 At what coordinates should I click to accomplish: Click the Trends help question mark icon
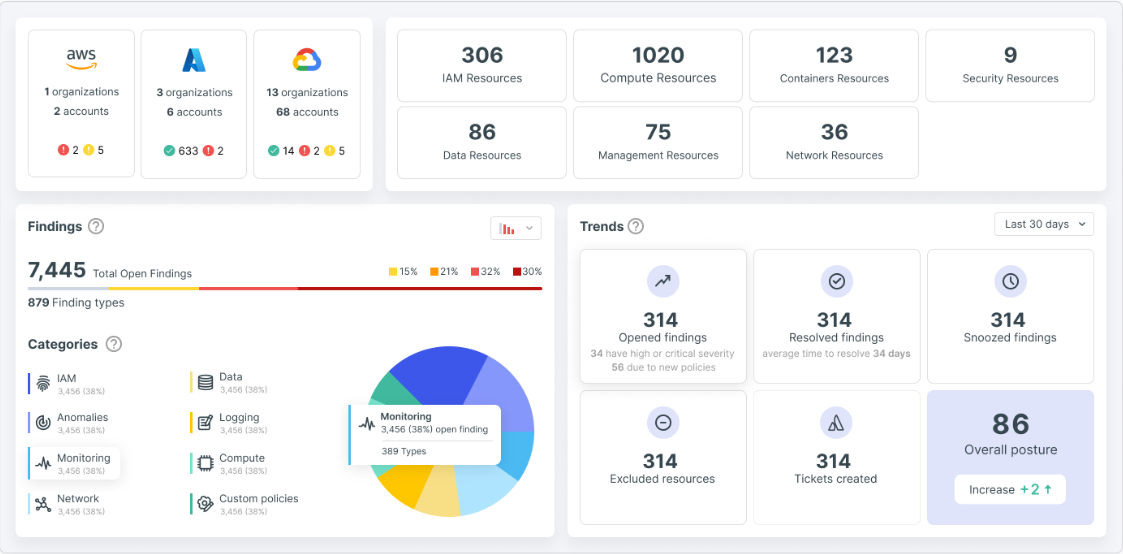pyautogui.click(x=636, y=226)
